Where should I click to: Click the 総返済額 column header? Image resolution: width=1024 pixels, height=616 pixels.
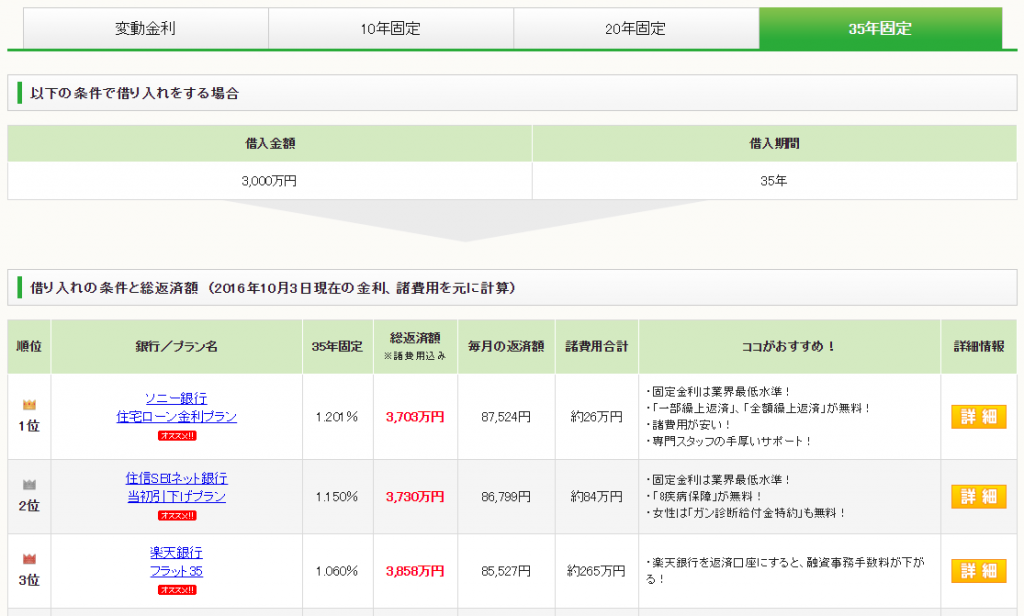(415, 346)
